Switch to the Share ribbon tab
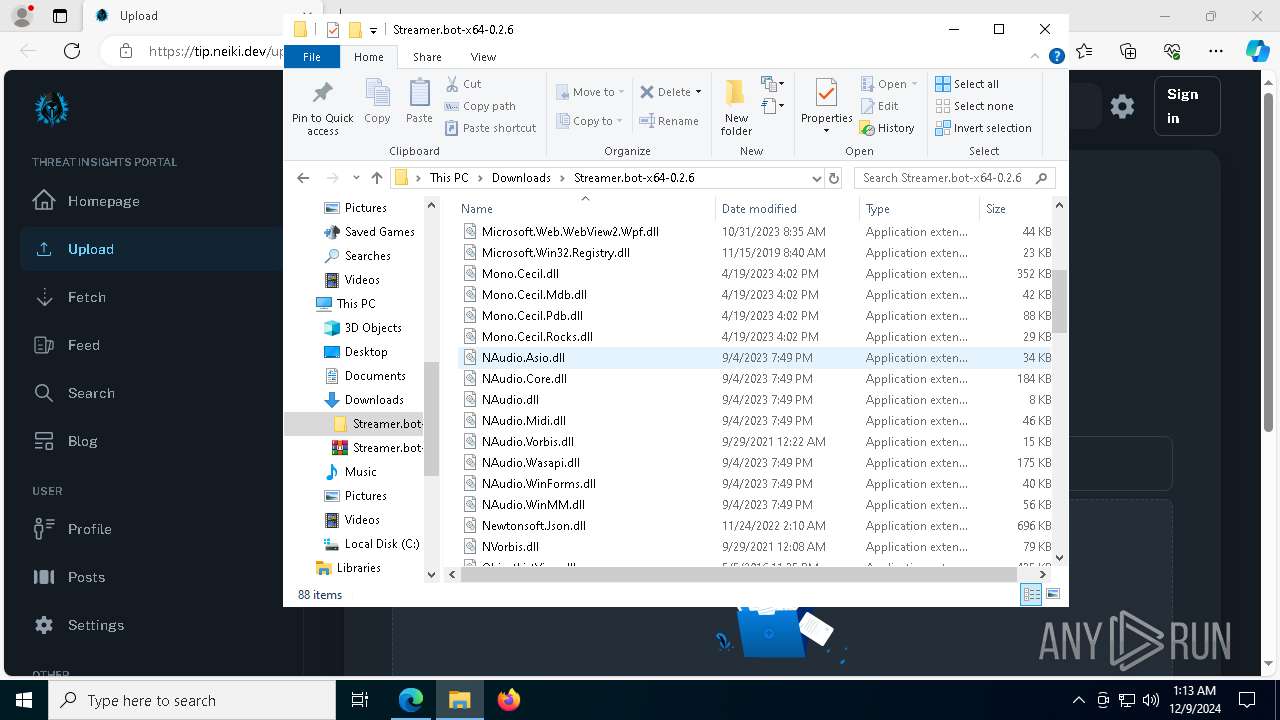 427,57
